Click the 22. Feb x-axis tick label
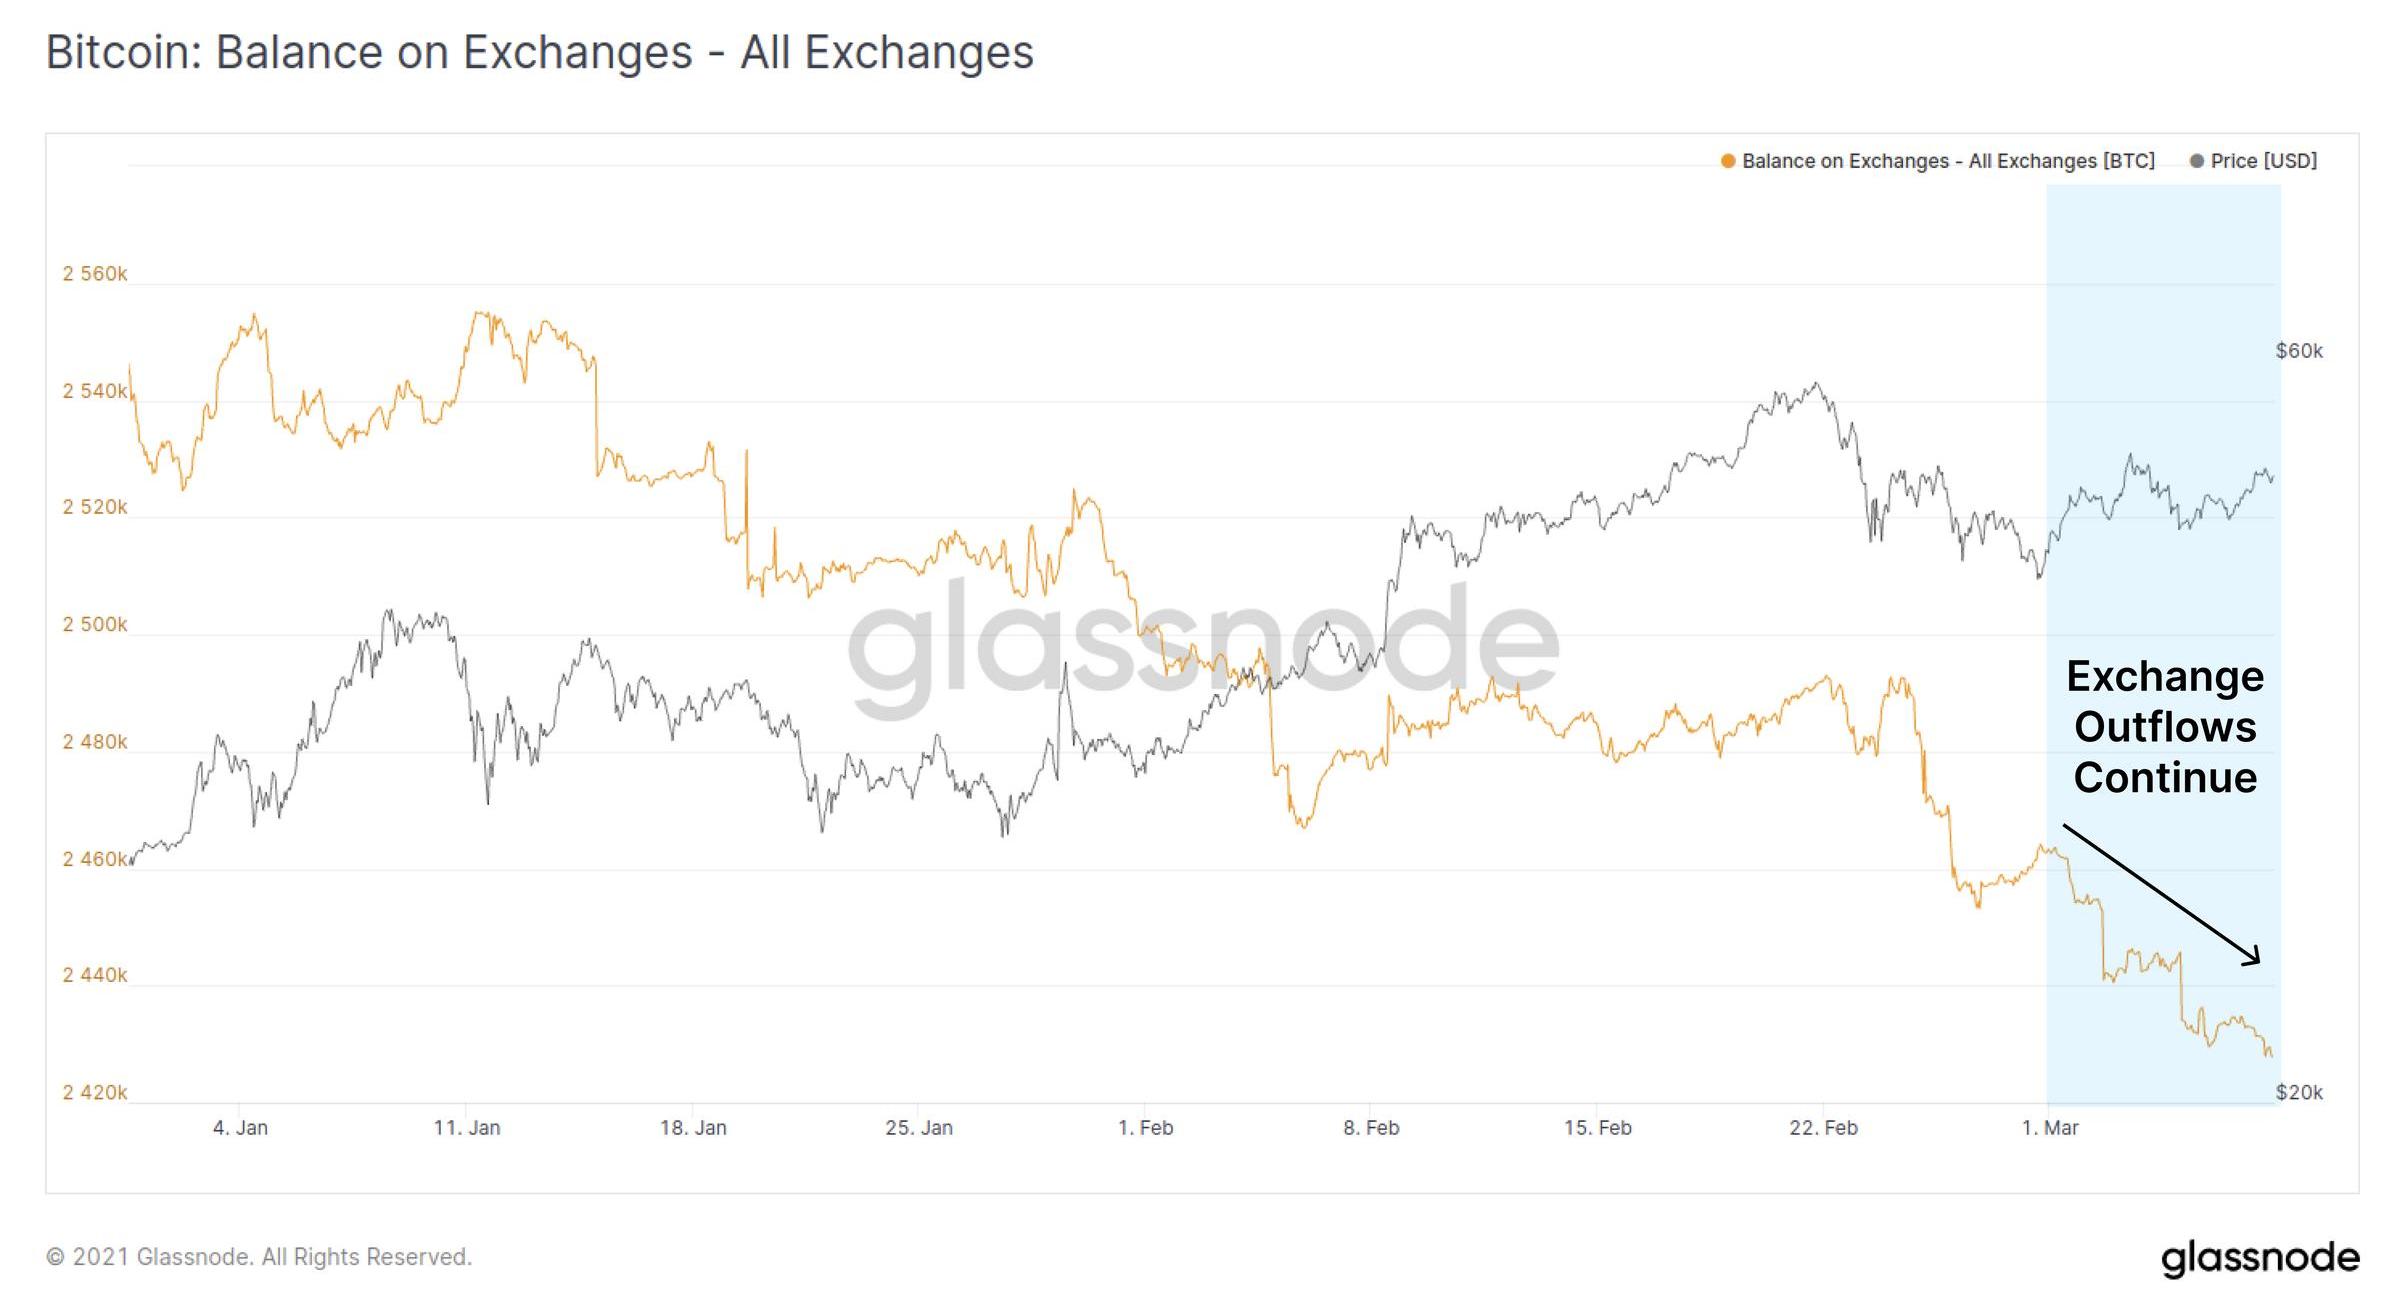The width and height of the screenshot is (2400, 1291). pyautogui.click(x=1823, y=1128)
